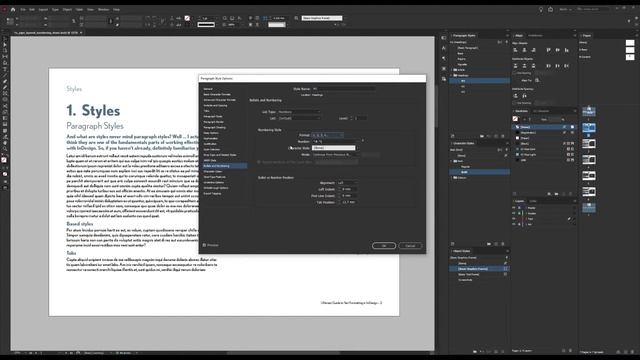
Task: Click Align Vertical Centers in the Align panel
Action: click(558, 50)
